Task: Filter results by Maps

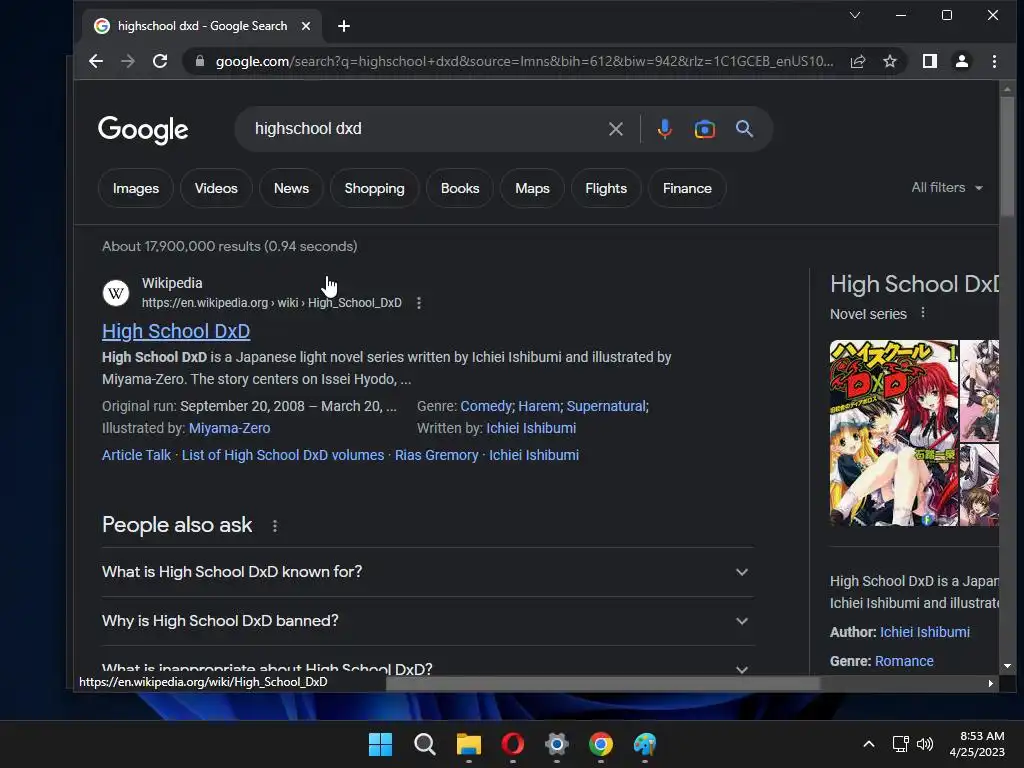Action: (532, 189)
